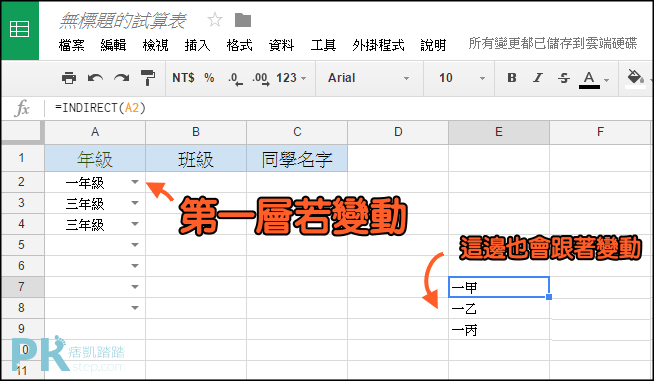Select row 5 header
The height and width of the screenshot is (381, 654).
point(23,245)
